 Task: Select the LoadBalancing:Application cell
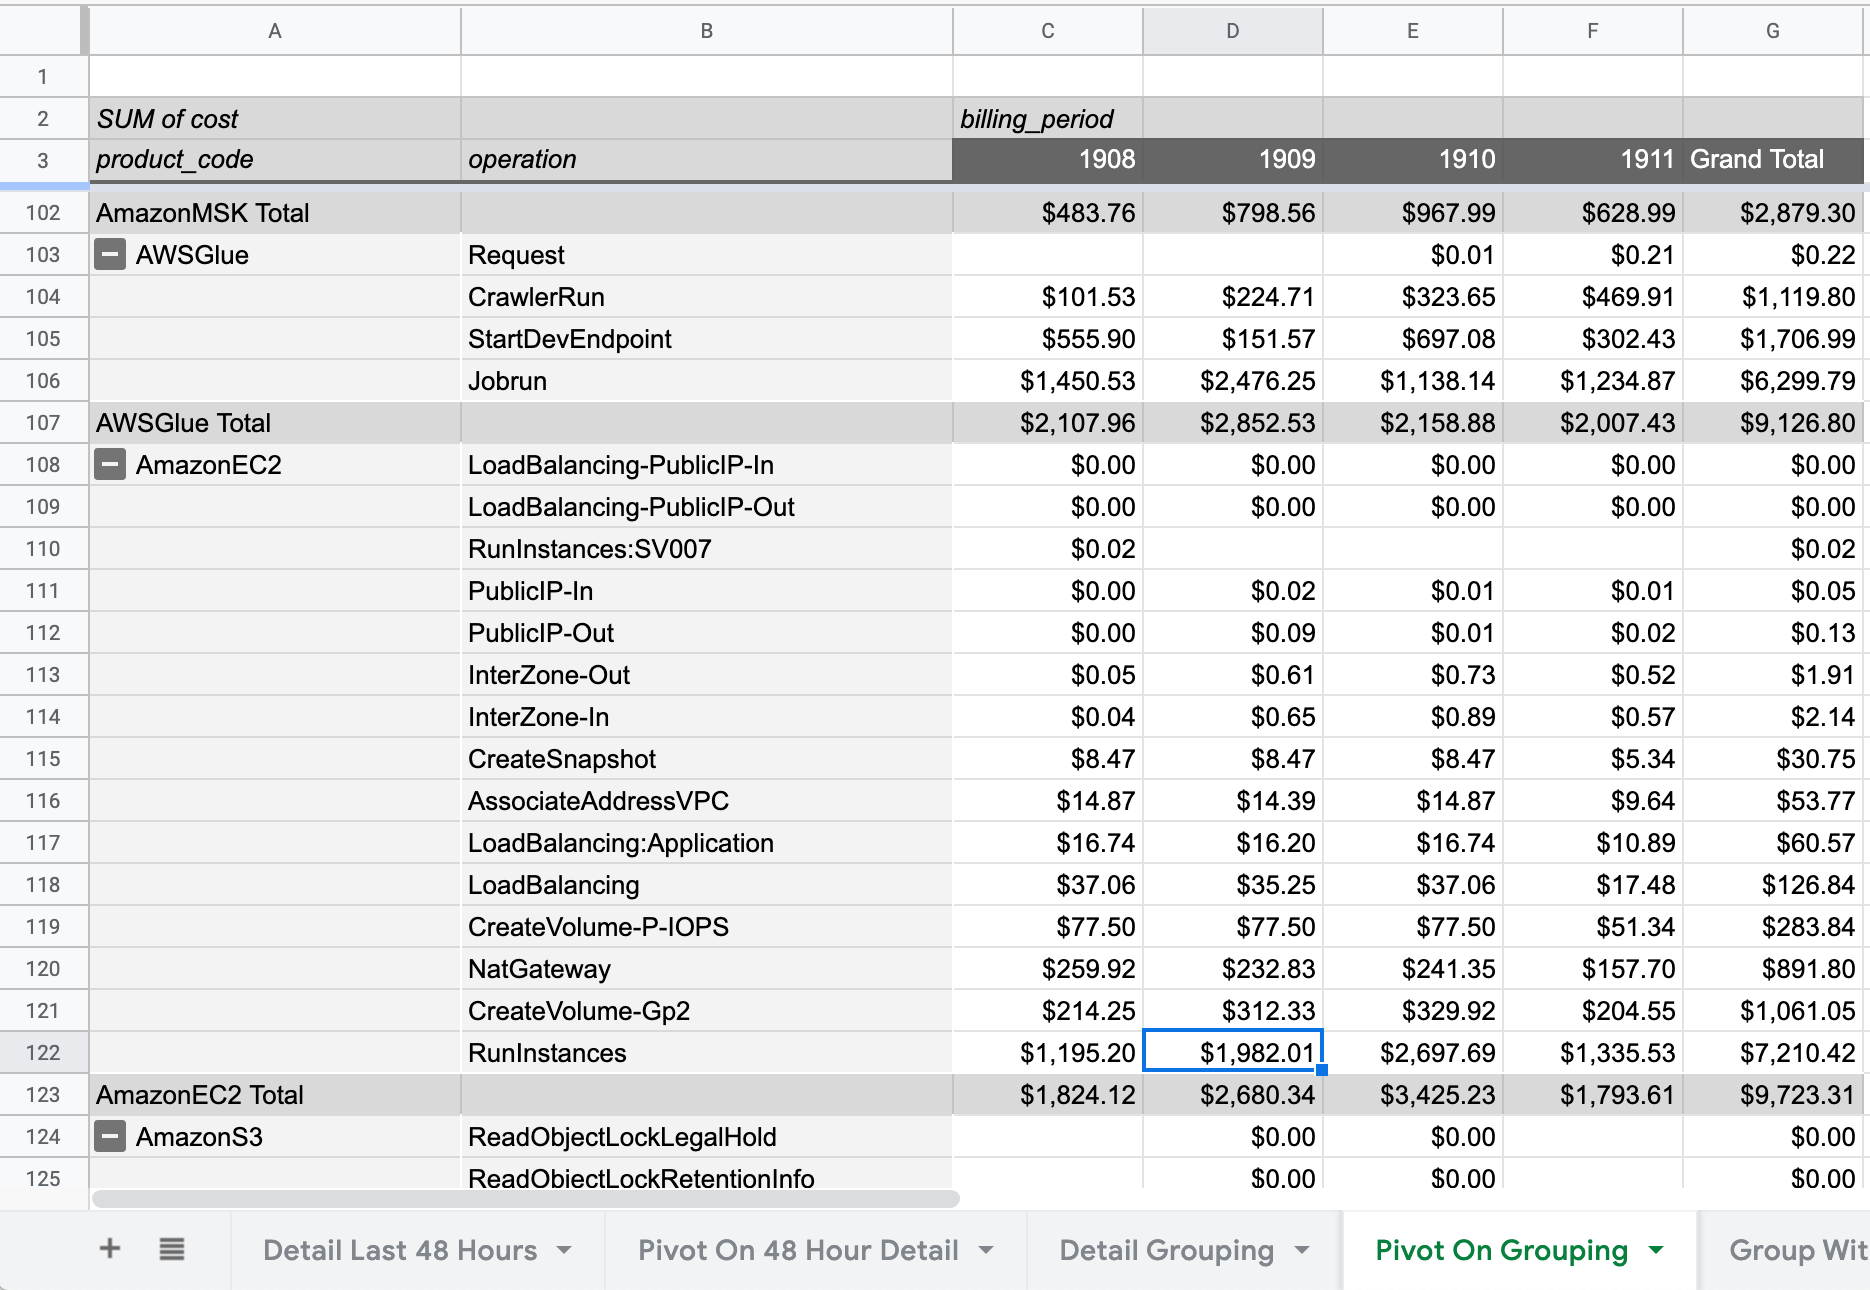(707, 843)
